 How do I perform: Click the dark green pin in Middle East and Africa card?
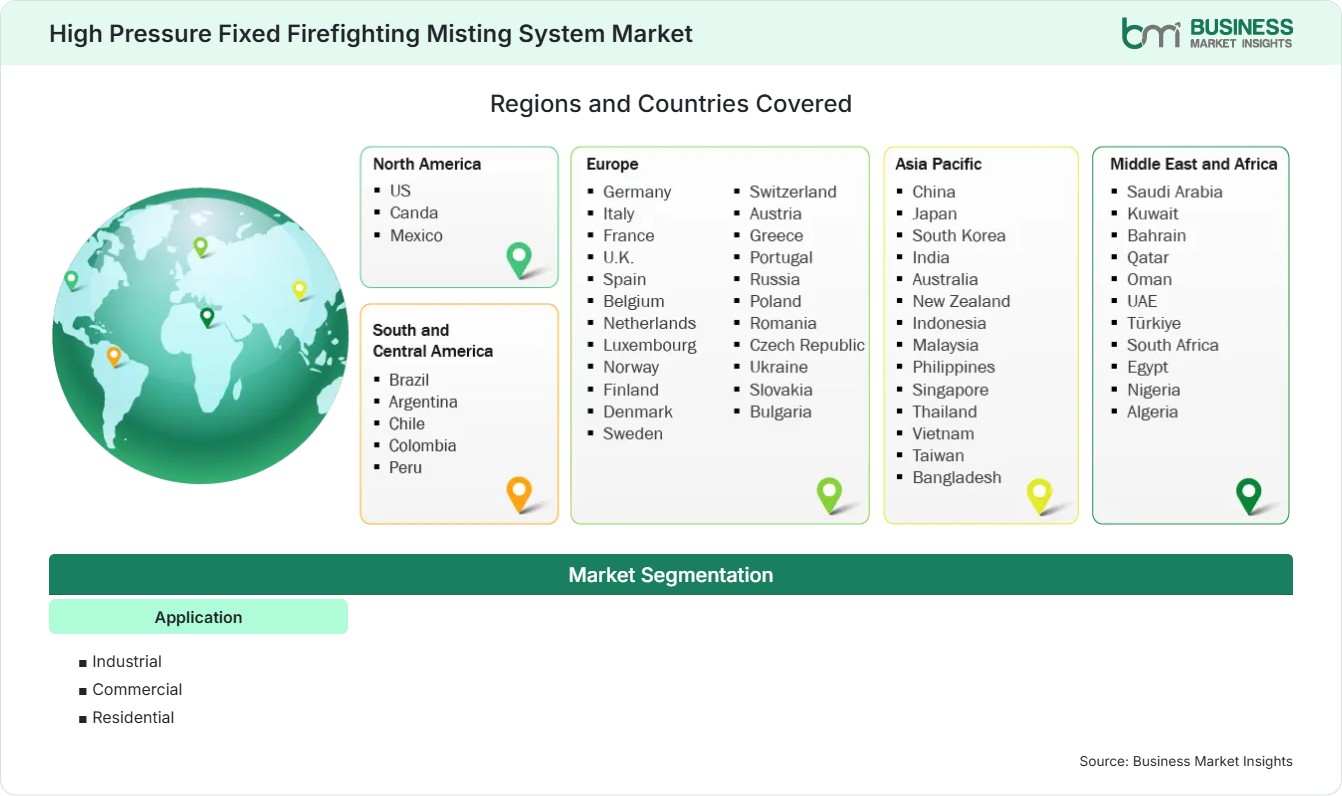tap(1249, 495)
